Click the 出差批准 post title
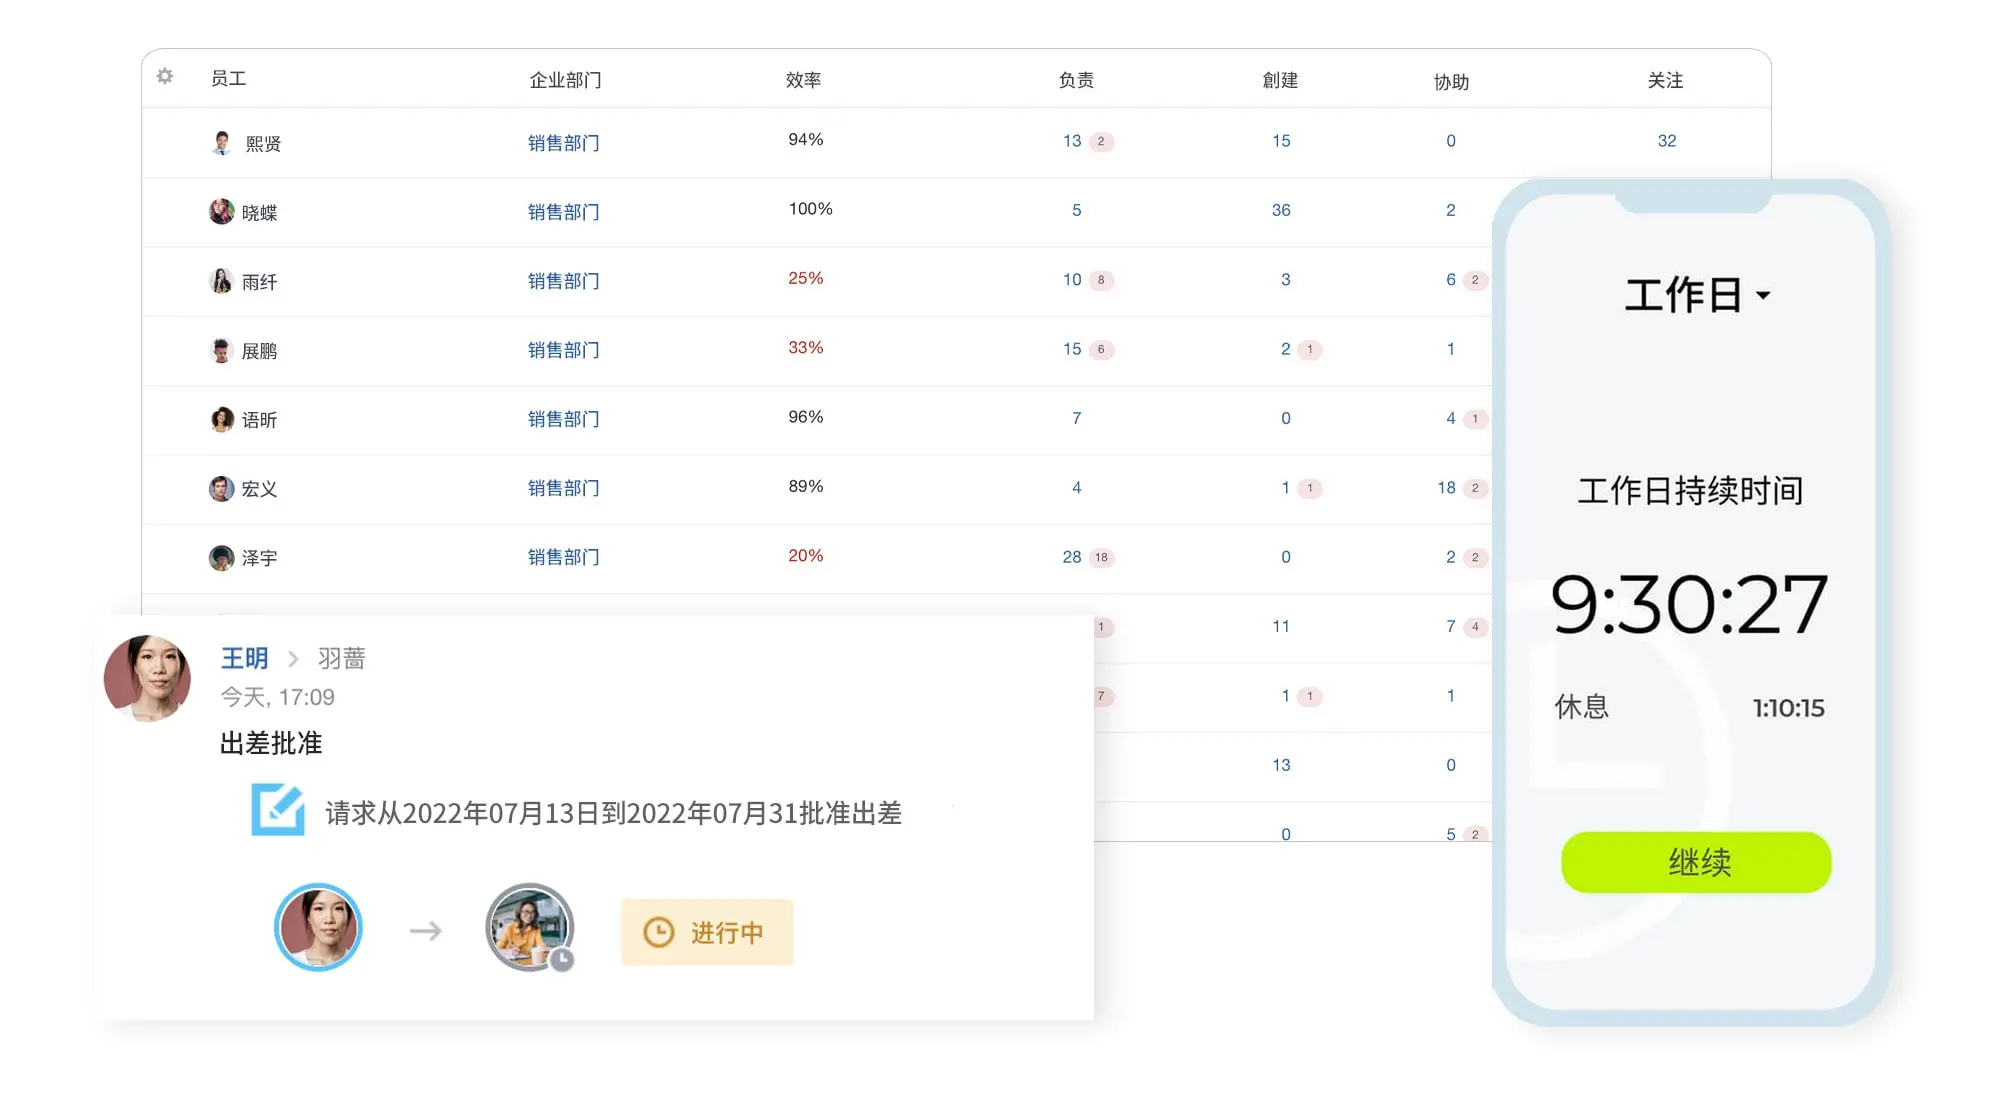 pyautogui.click(x=271, y=743)
